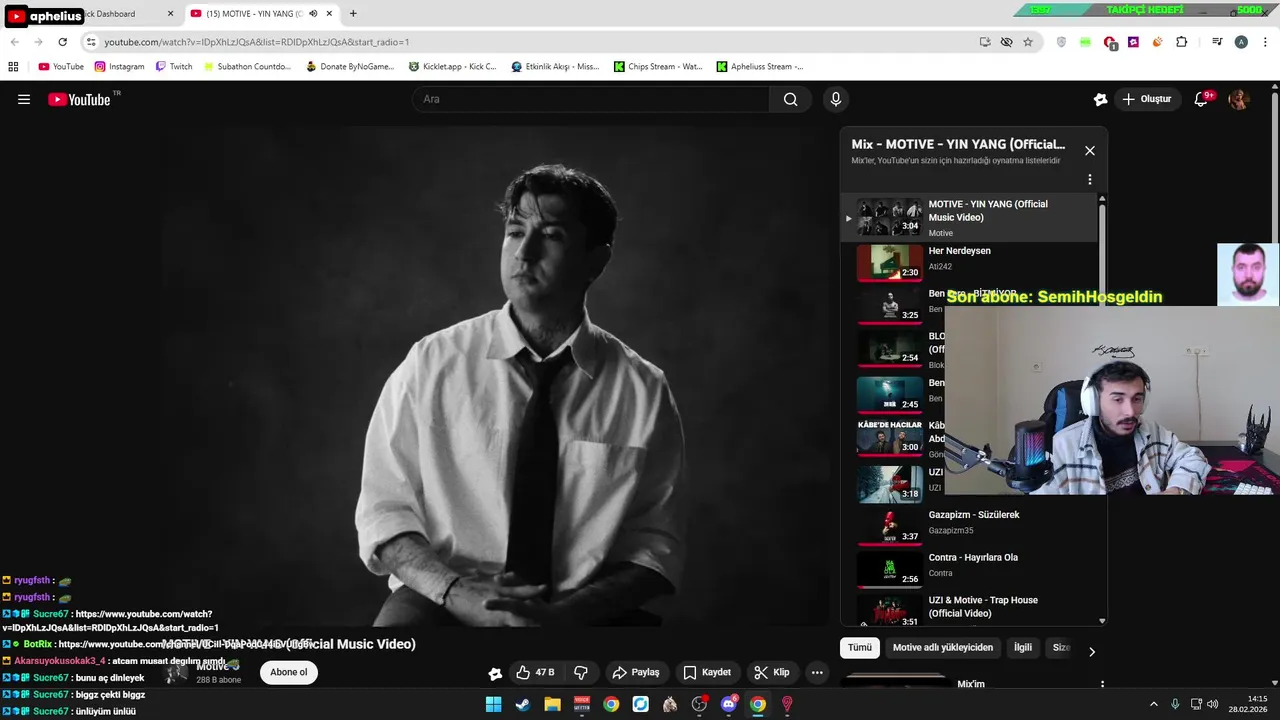Play Gazapizm - Süzülerek from playlist
Screen dimensions: 1280x720
pos(970,526)
